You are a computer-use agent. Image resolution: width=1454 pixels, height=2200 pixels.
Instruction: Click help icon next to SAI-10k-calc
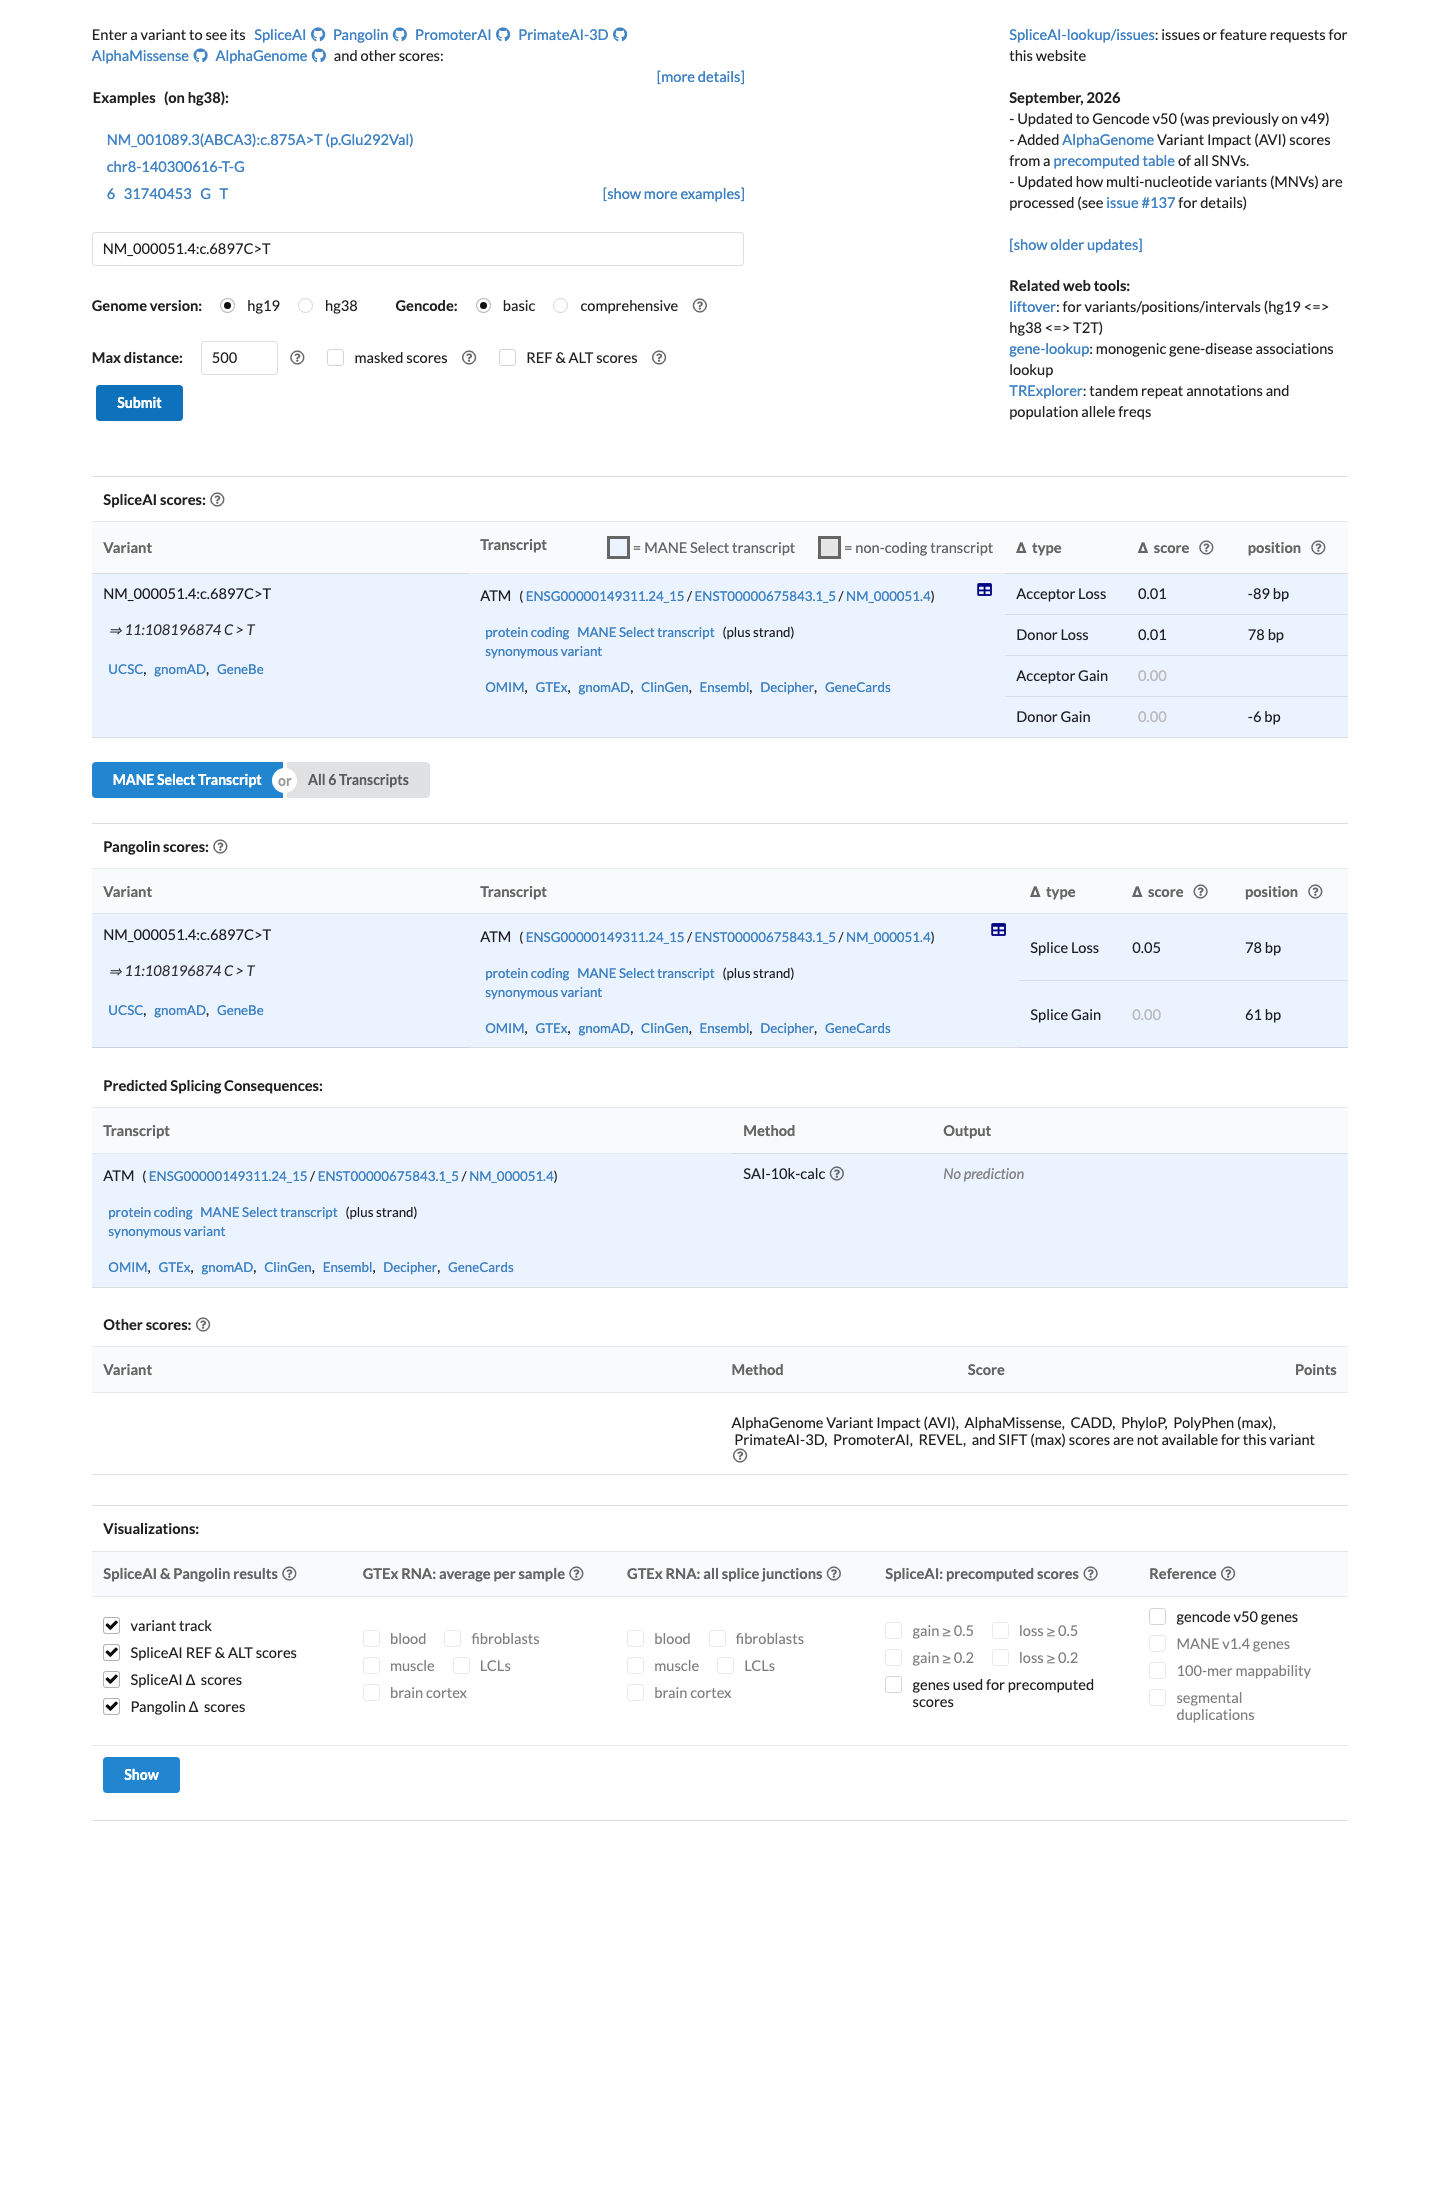click(x=837, y=1174)
